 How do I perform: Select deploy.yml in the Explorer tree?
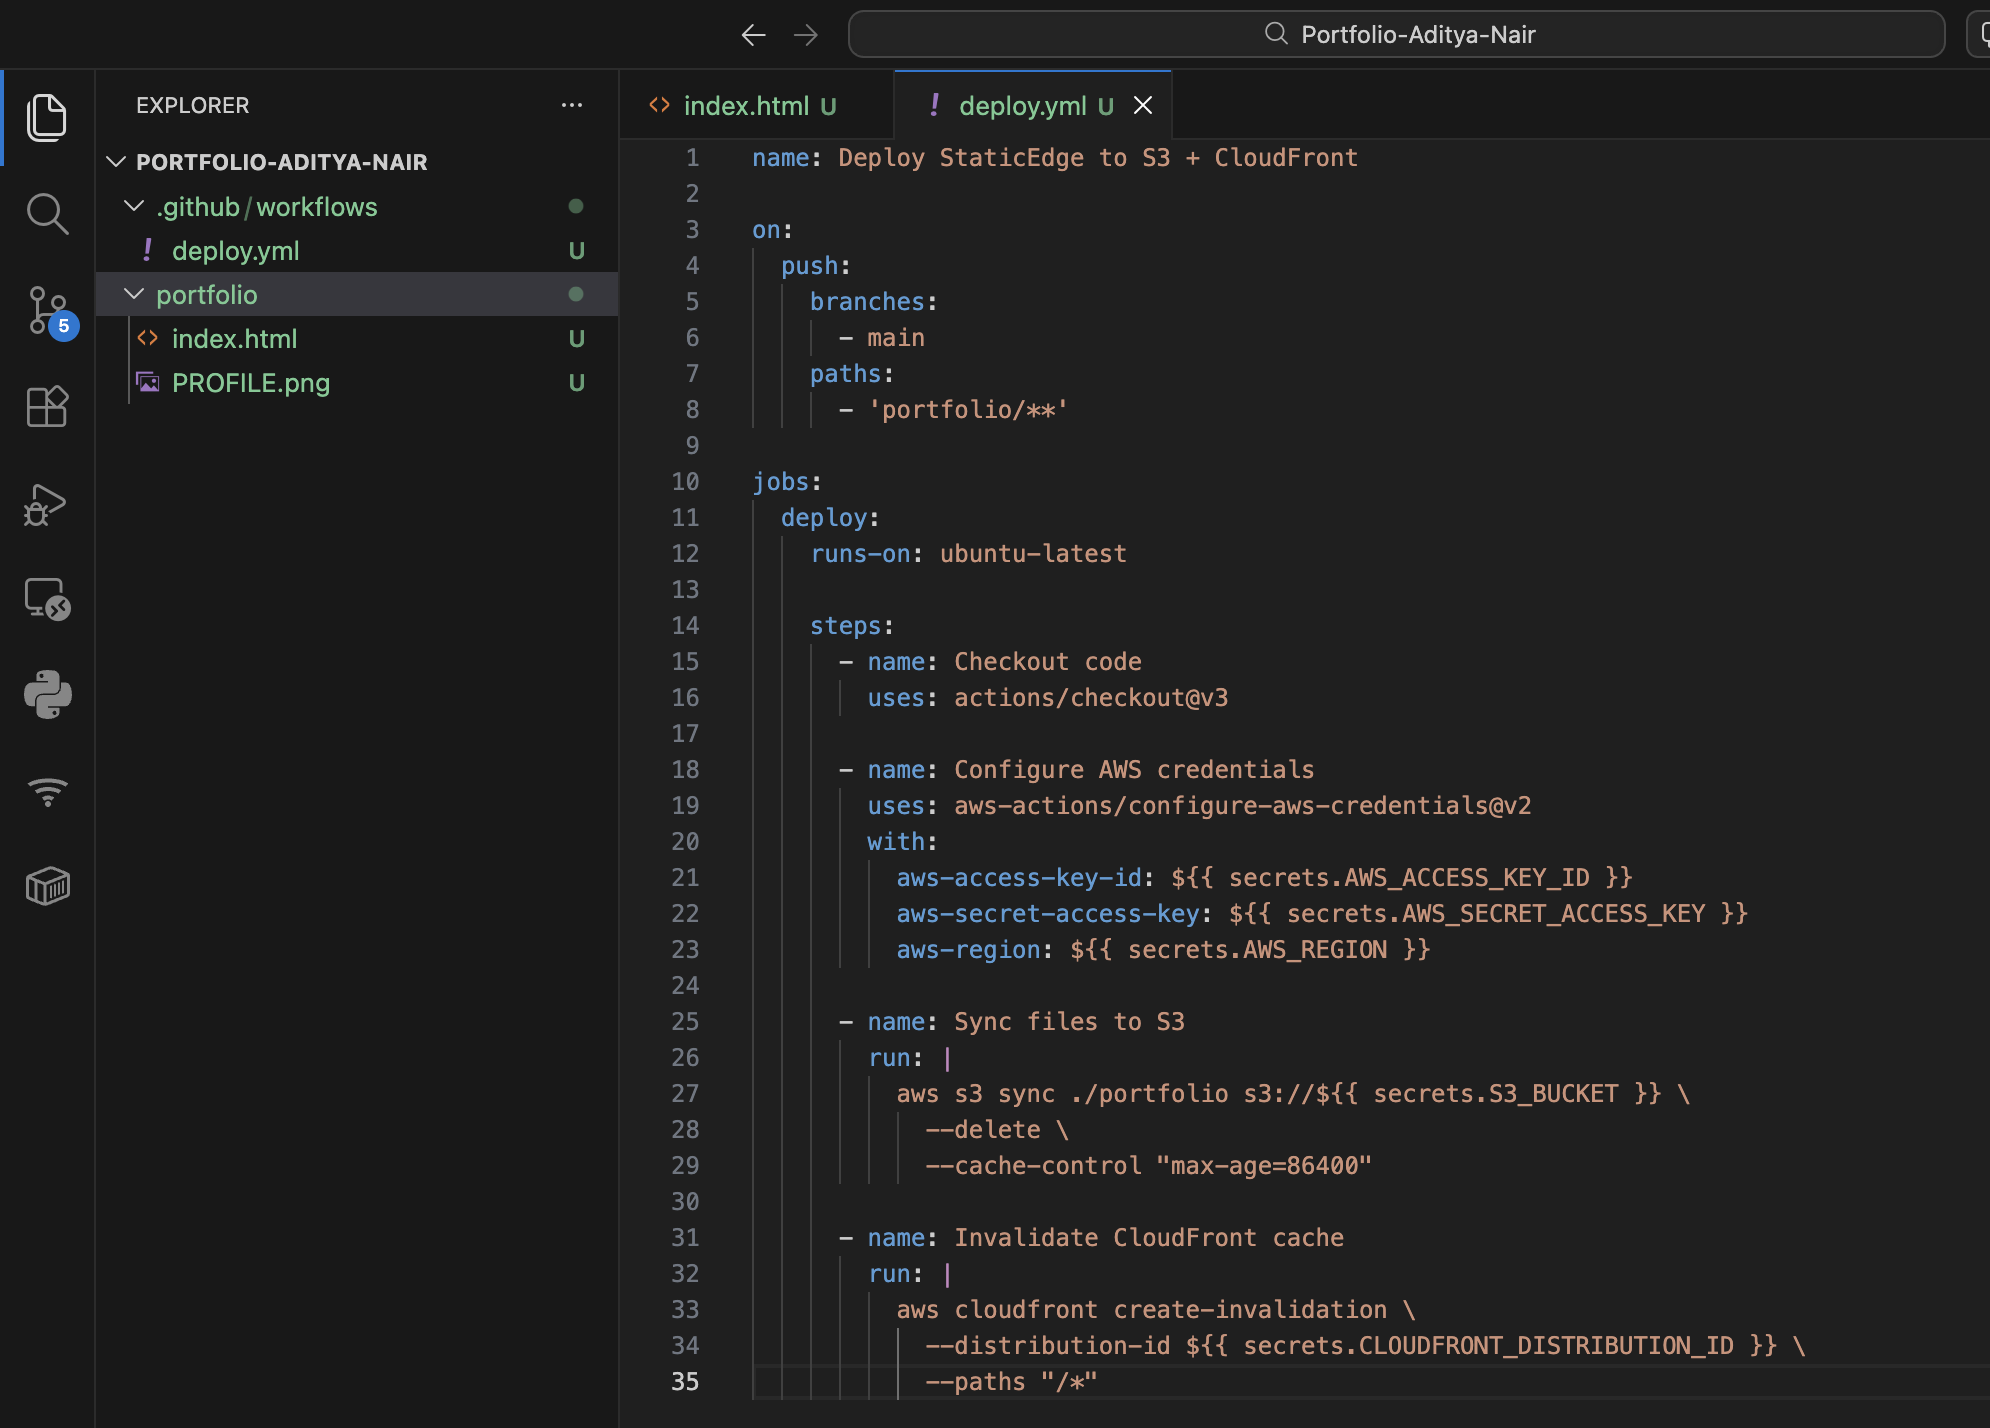pos(235,251)
